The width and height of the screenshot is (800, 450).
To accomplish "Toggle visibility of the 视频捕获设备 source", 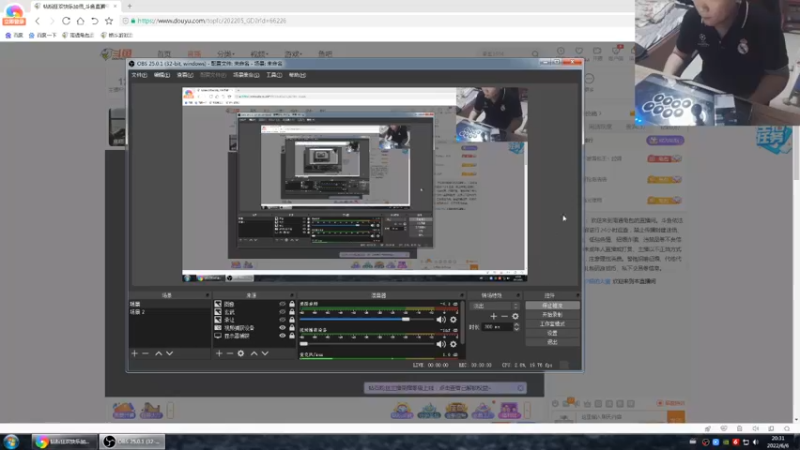I will (x=282, y=328).
